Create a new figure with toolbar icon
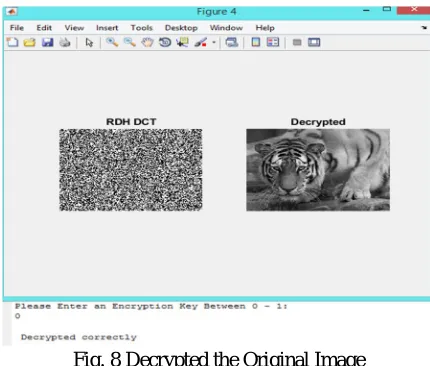The width and height of the screenshot is (430, 366). [x=12, y=42]
